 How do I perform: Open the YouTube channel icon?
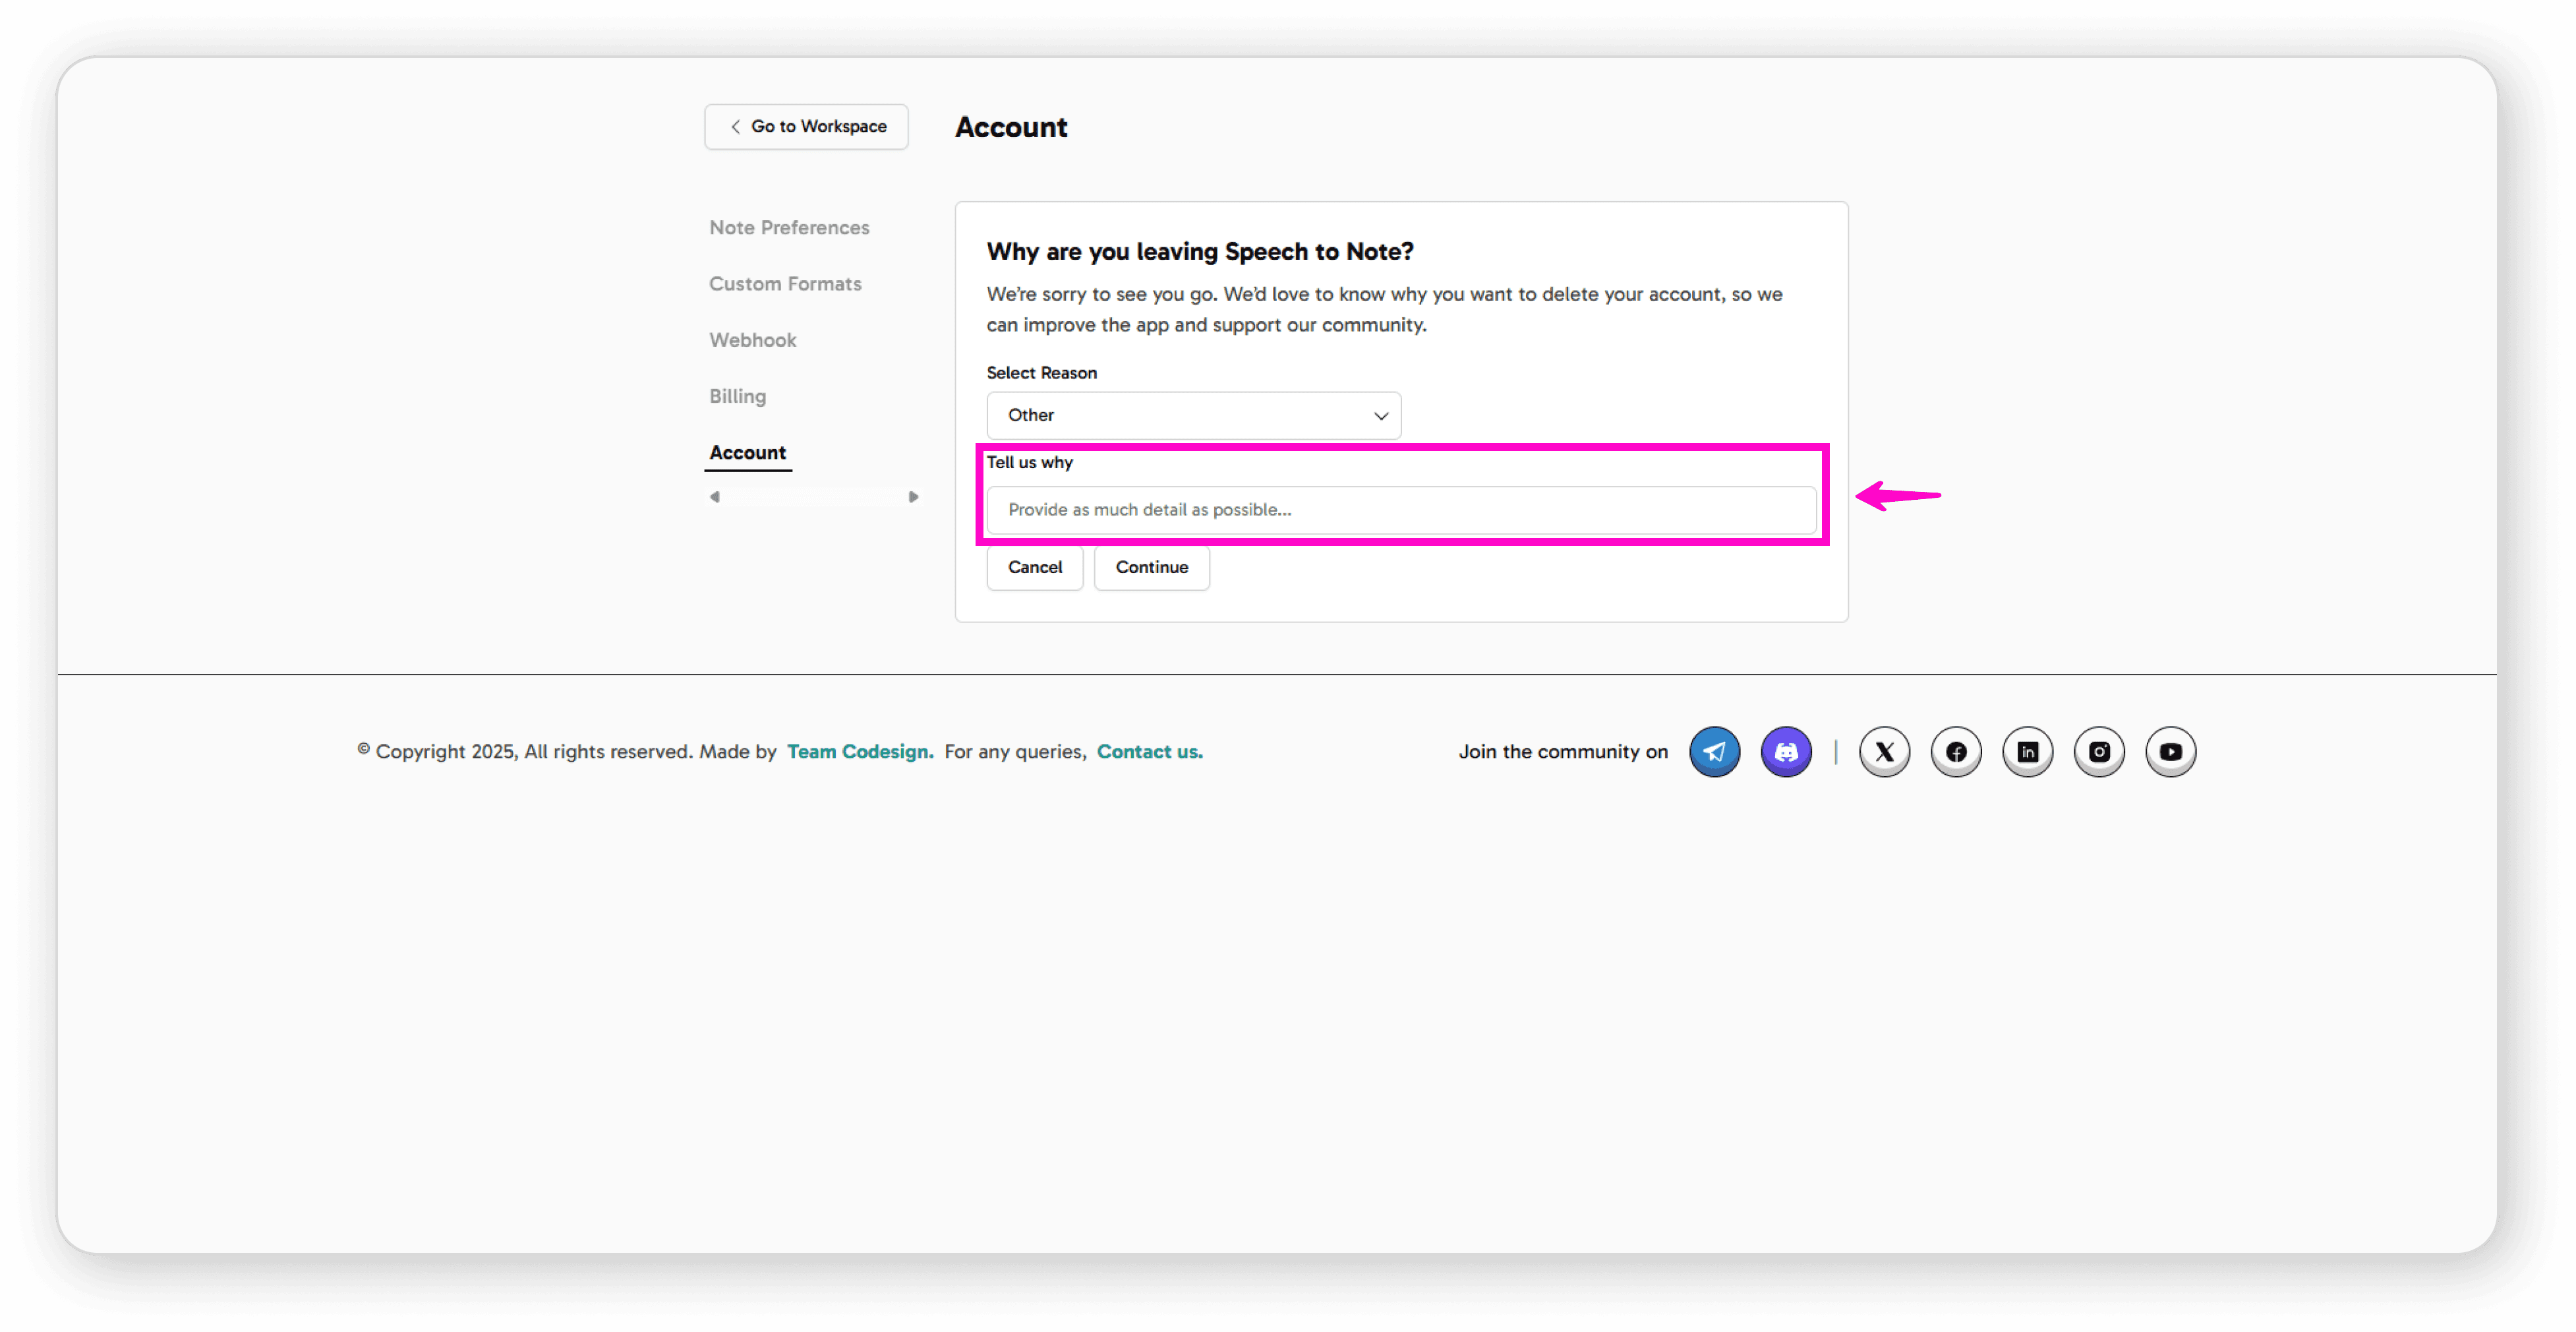[2170, 752]
